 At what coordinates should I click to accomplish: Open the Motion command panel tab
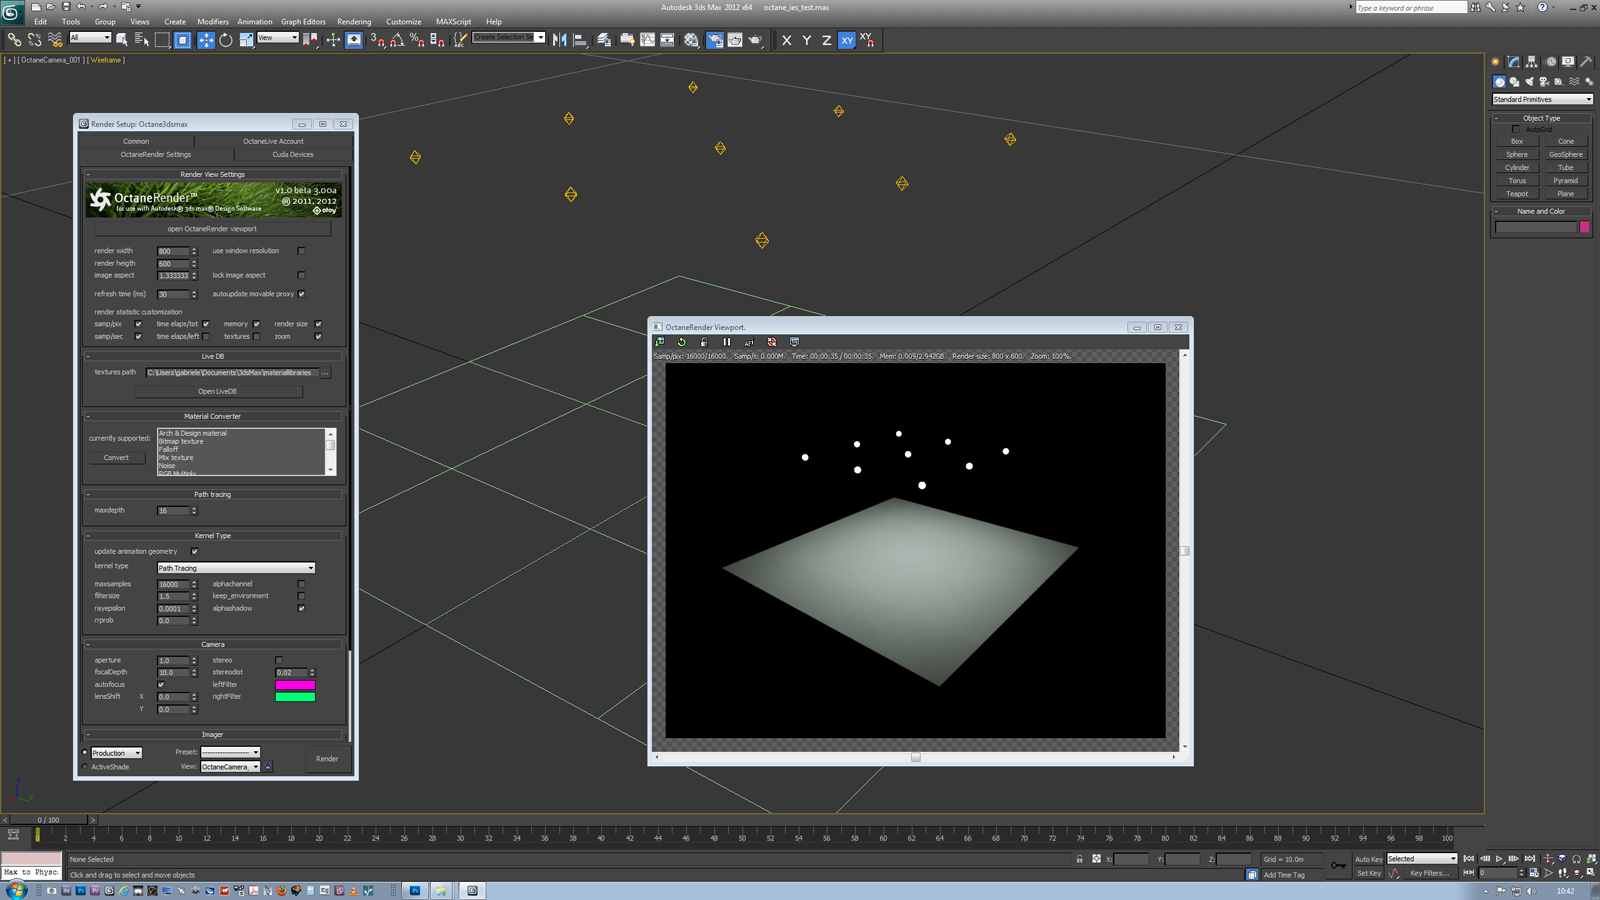coord(1550,62)
